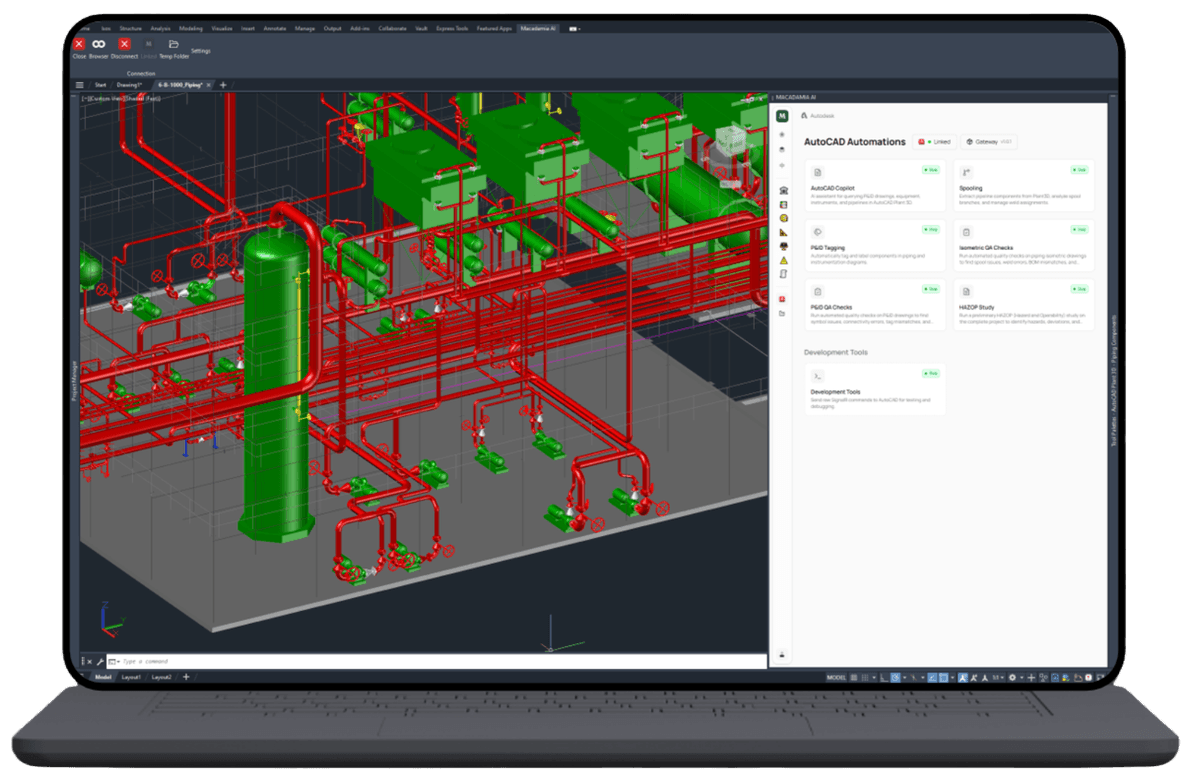This screenshot has width=1189, height=779.
Task: Open the Annotate ribbon tab
Action: (x=273, y=29)
